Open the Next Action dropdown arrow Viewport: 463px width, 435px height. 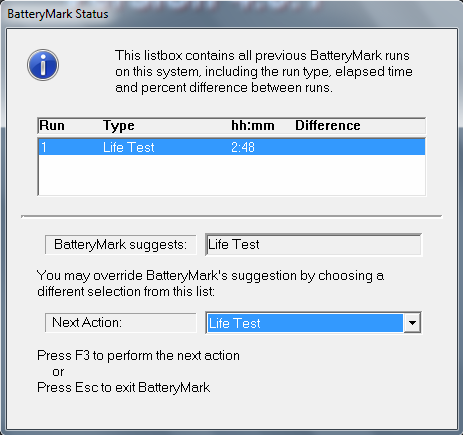[x=412, y=322]
